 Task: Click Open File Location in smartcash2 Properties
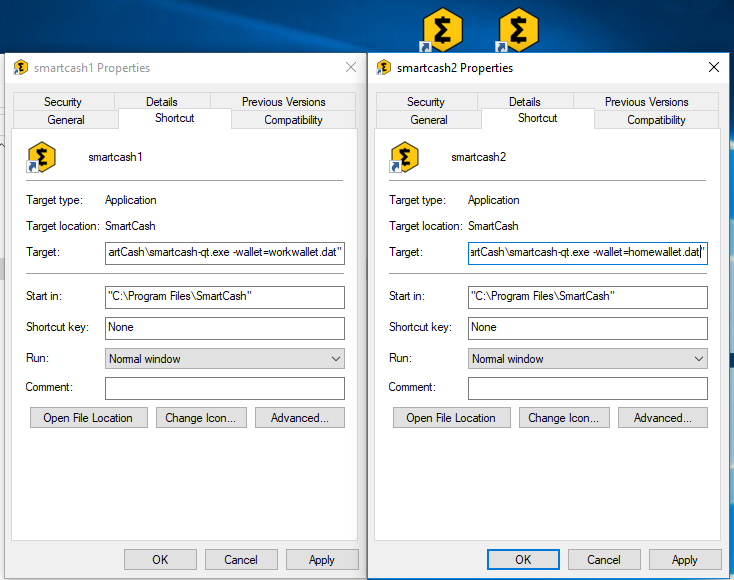(451, 418)
